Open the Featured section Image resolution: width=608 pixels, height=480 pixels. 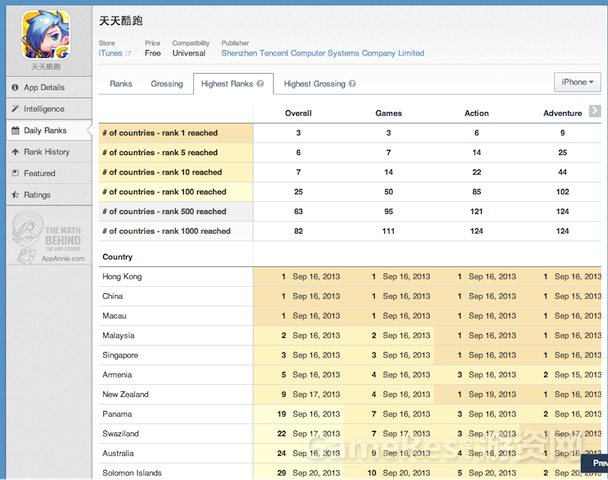[x=49, y=173]
